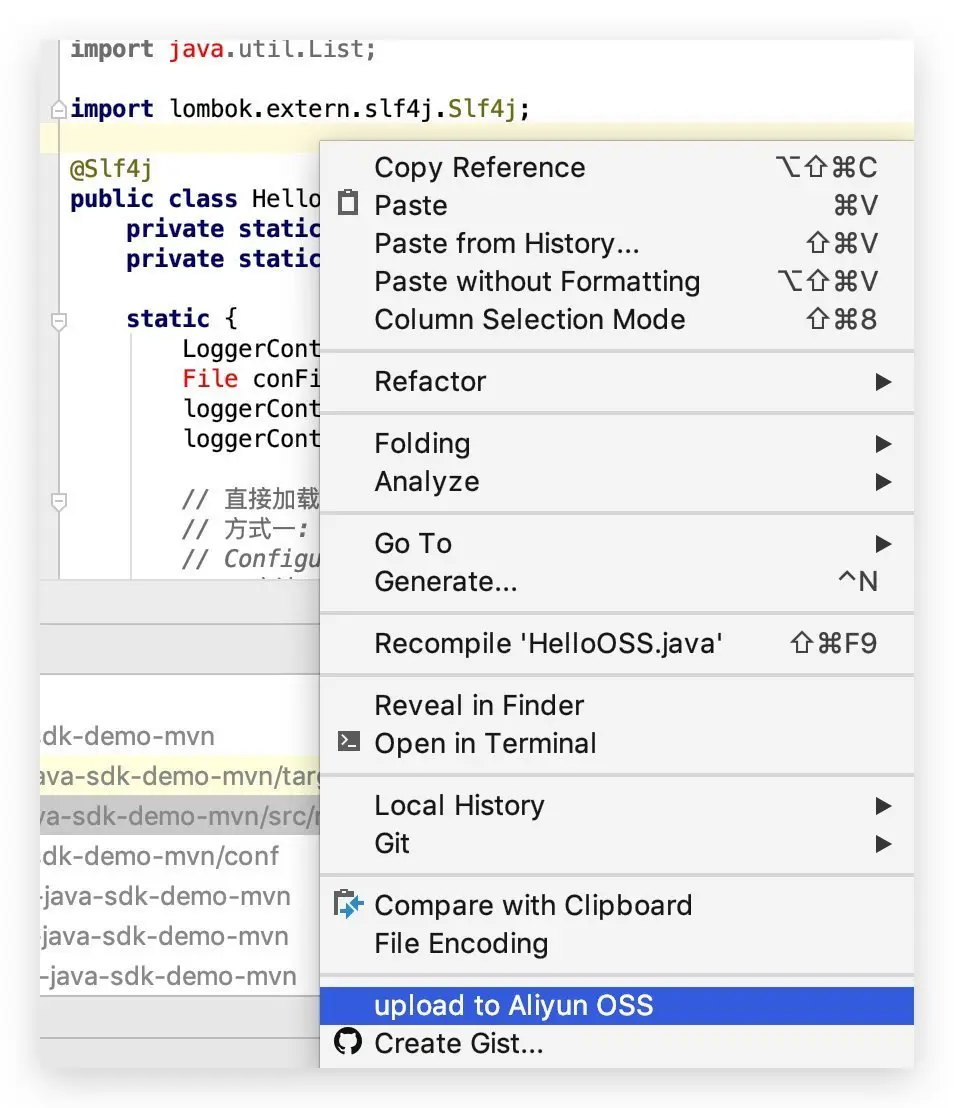Click the GitHub icon next to Create Gist
954x1108 pixels.
tap(347, 1043)
